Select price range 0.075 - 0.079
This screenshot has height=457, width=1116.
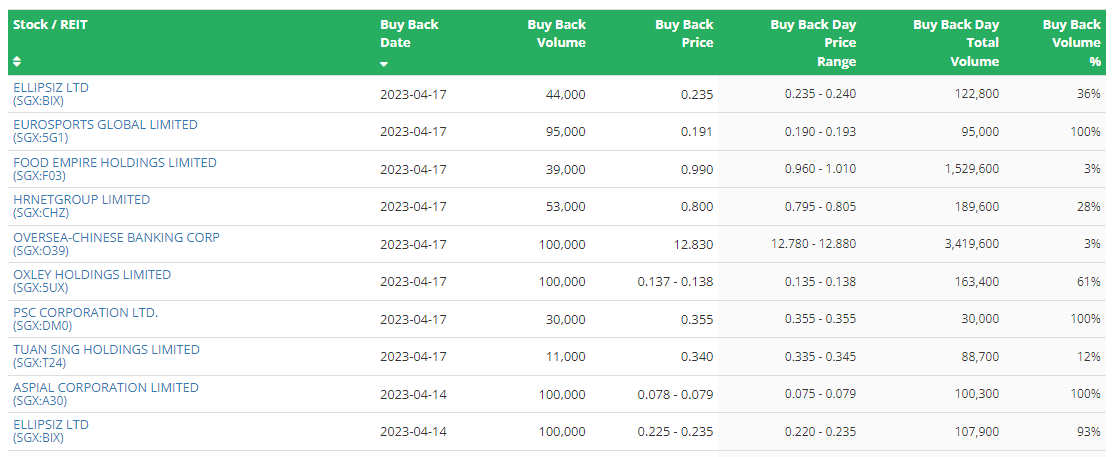point(821,394)
